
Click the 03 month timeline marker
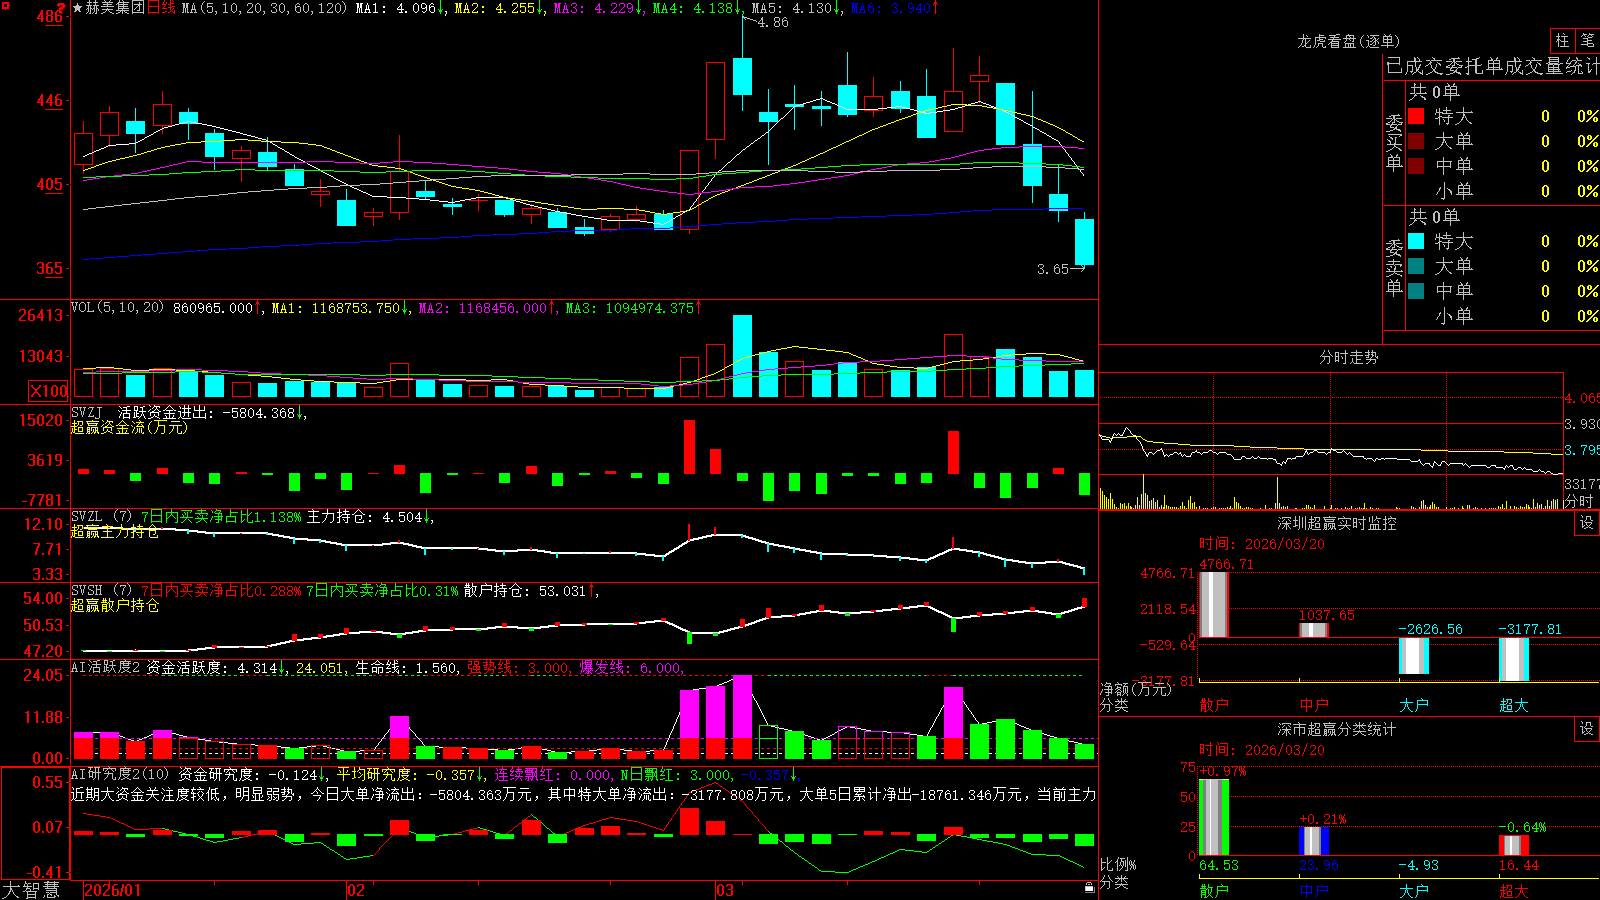725,890
